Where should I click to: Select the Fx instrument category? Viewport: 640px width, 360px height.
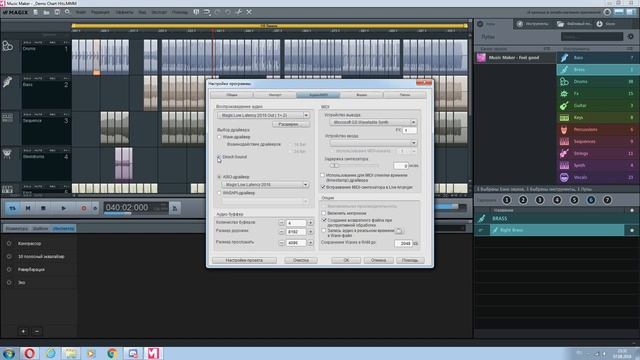tap(597, 93)
